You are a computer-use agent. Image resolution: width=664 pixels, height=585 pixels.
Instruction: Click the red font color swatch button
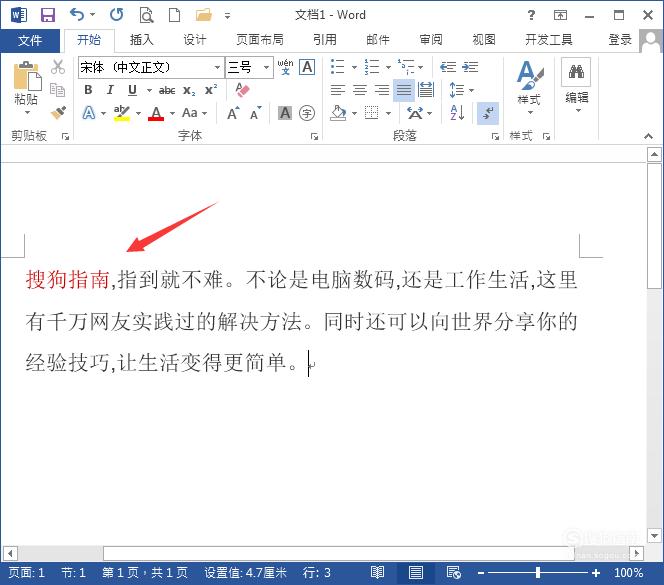click(x=156, y=114)
